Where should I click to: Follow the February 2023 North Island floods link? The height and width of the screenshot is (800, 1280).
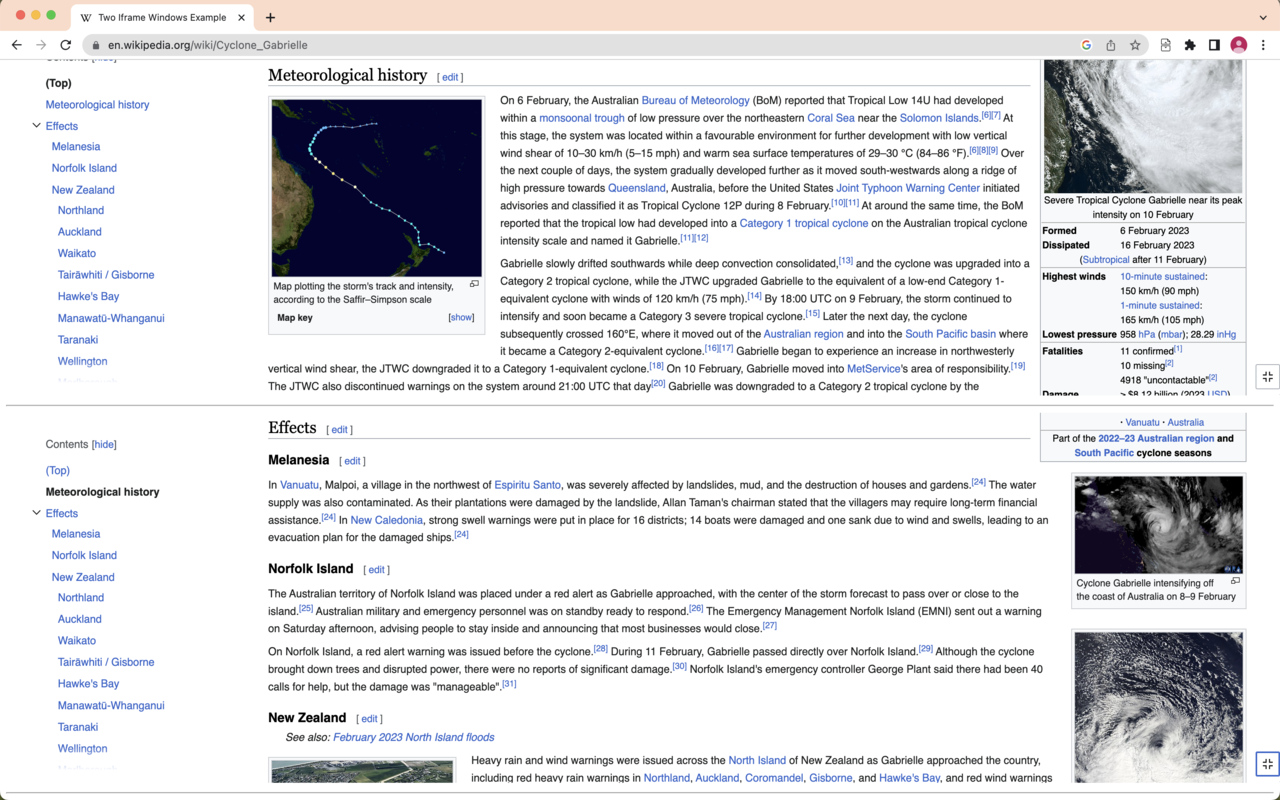(413, 737)
